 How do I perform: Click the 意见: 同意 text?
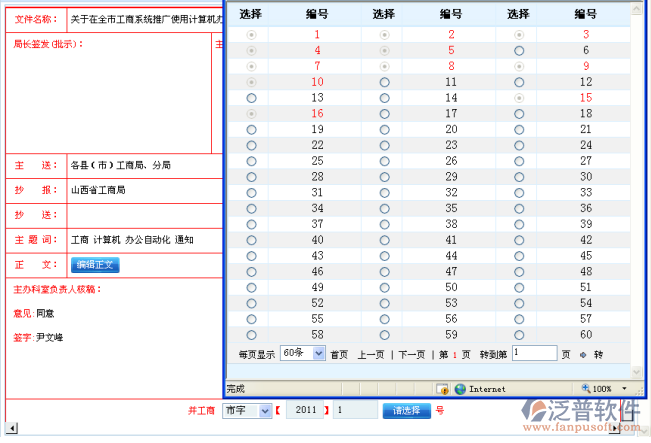pyautogui.click(x=34, y=313)
